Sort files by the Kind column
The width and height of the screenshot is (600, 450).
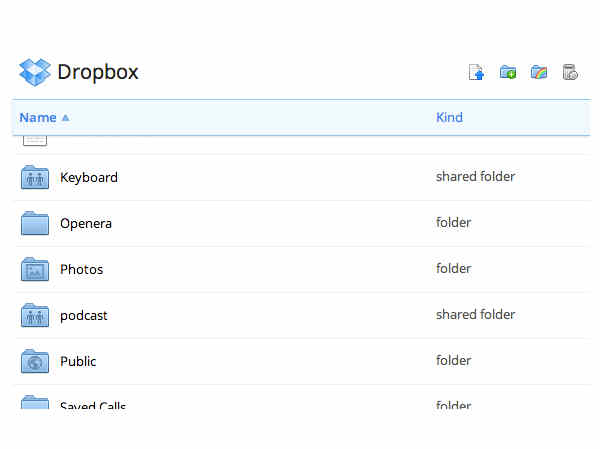tap(449, 118)
